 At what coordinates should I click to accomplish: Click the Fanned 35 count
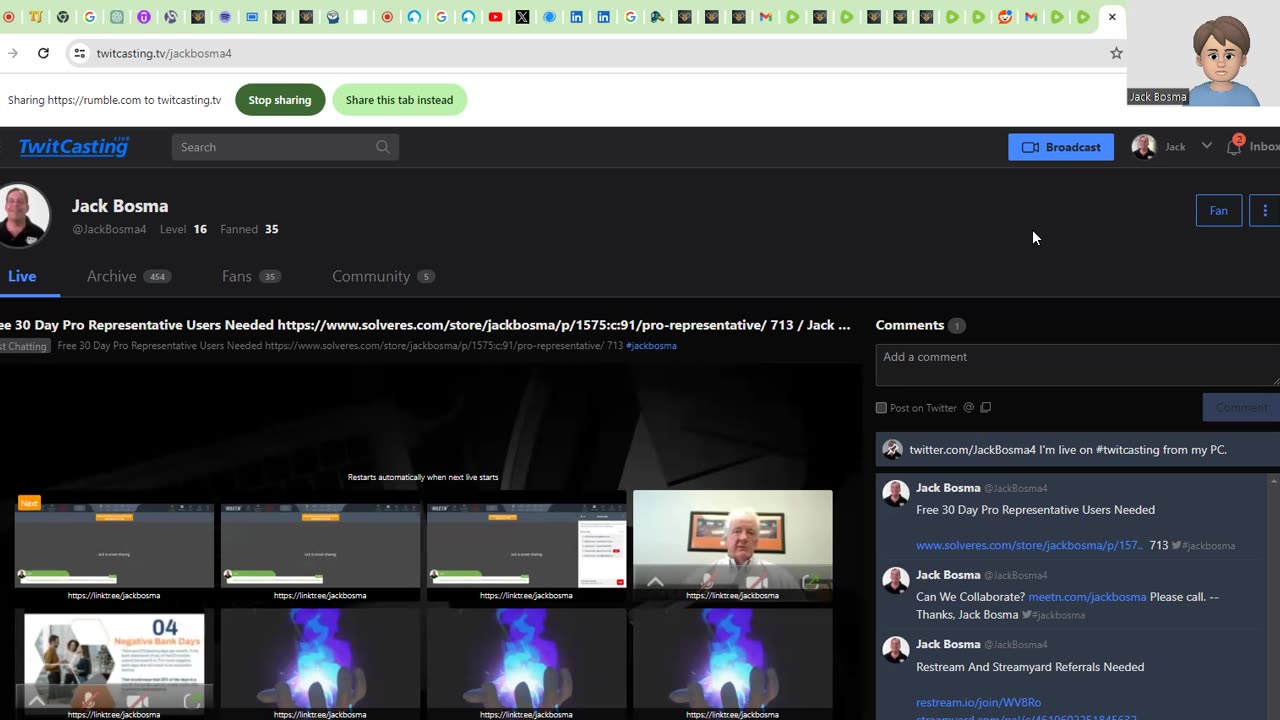[x=249, y=229]
